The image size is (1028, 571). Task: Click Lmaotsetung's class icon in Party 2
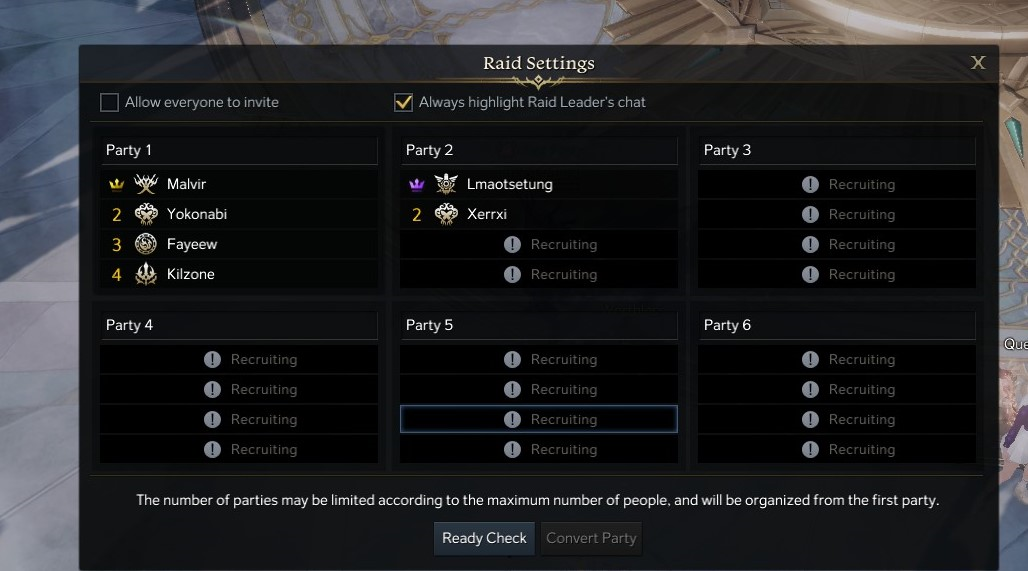(x=446, y=184)
